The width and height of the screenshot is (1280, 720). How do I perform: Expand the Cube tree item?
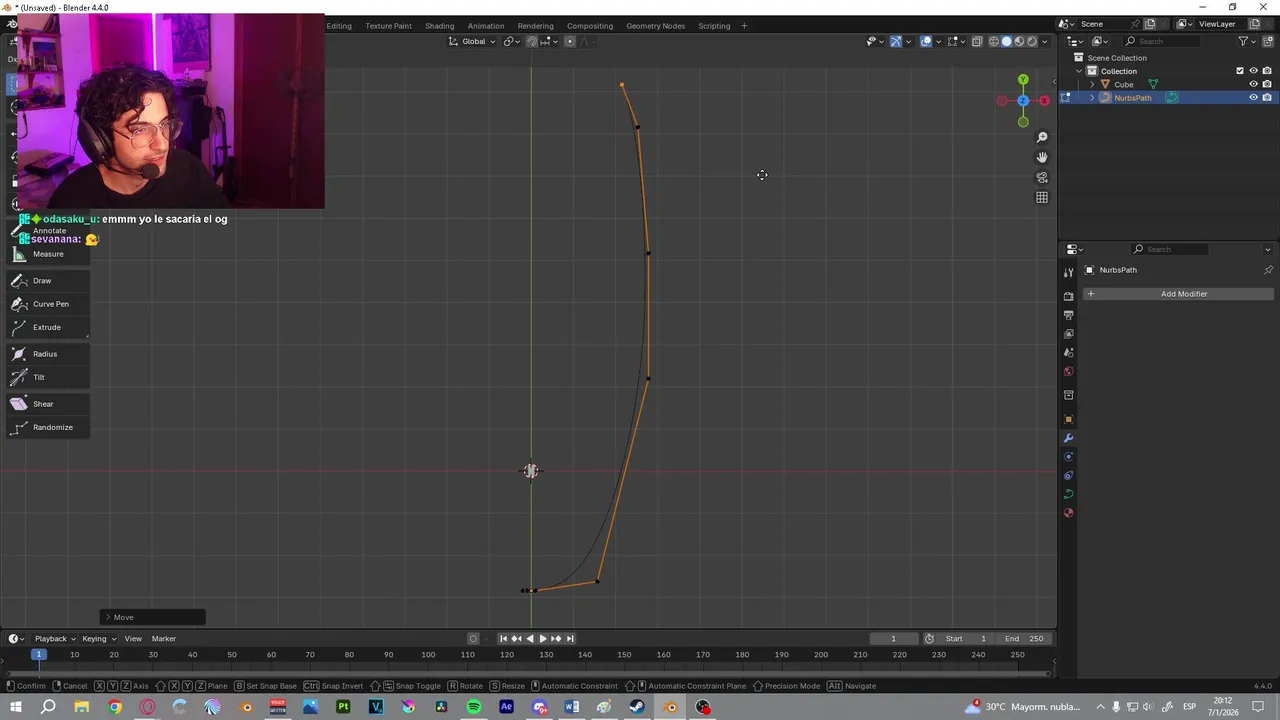point(1092,84)
